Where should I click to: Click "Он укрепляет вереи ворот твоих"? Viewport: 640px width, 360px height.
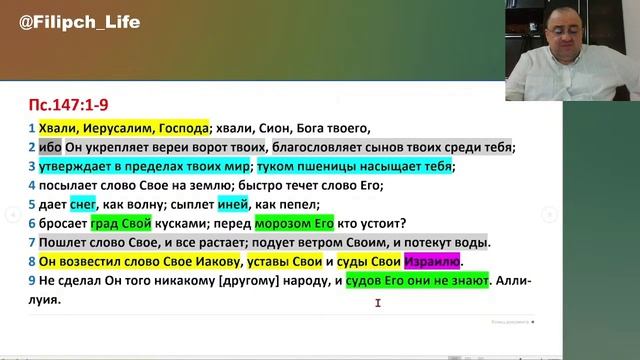[165, 147]
